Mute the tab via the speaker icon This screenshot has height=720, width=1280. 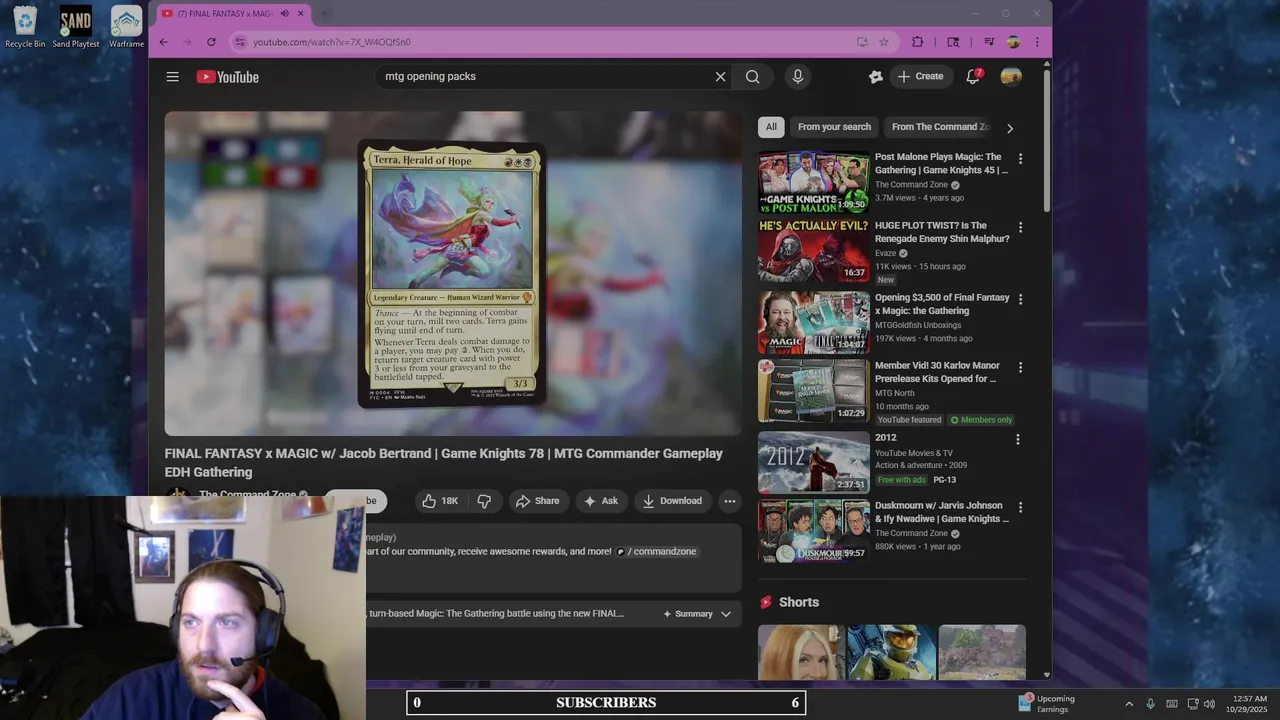[284, 14]
